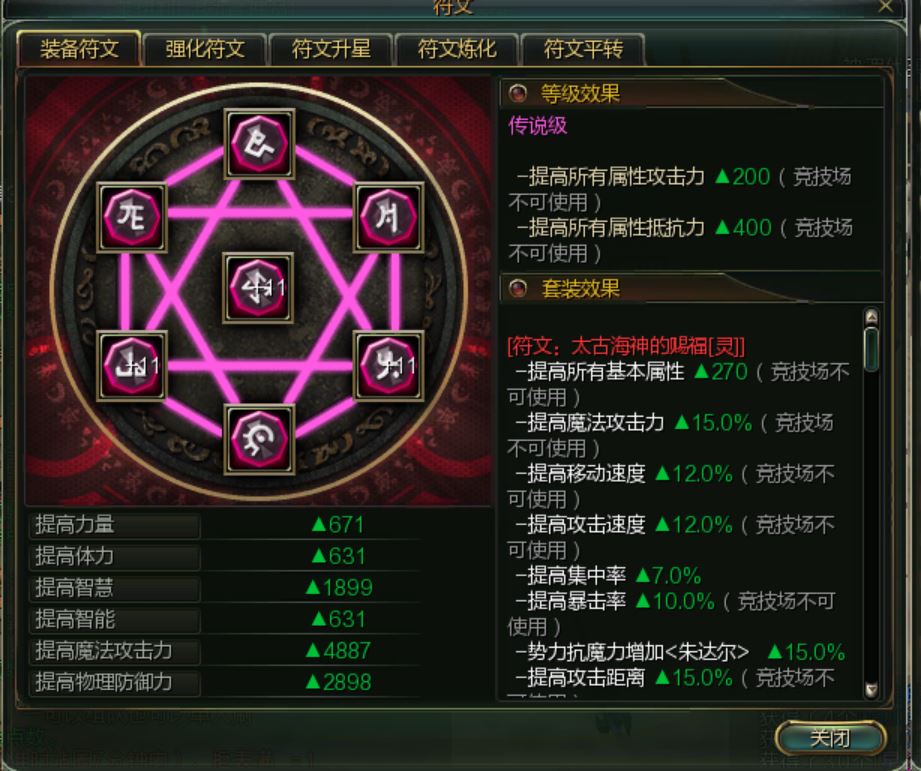This screenshot has height=771, width=921.
Task: Open the 符文升星 tab
Action: click(331, 49)
